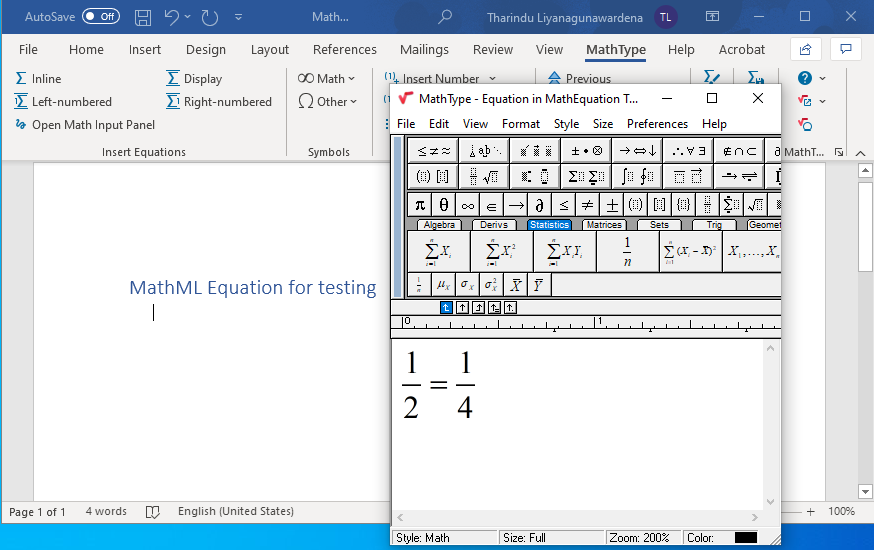The width and height of the screenshot is (874, 550).
Task: Click MathType horizontal scrollbar right arrow
Action: tap(755, 518)
